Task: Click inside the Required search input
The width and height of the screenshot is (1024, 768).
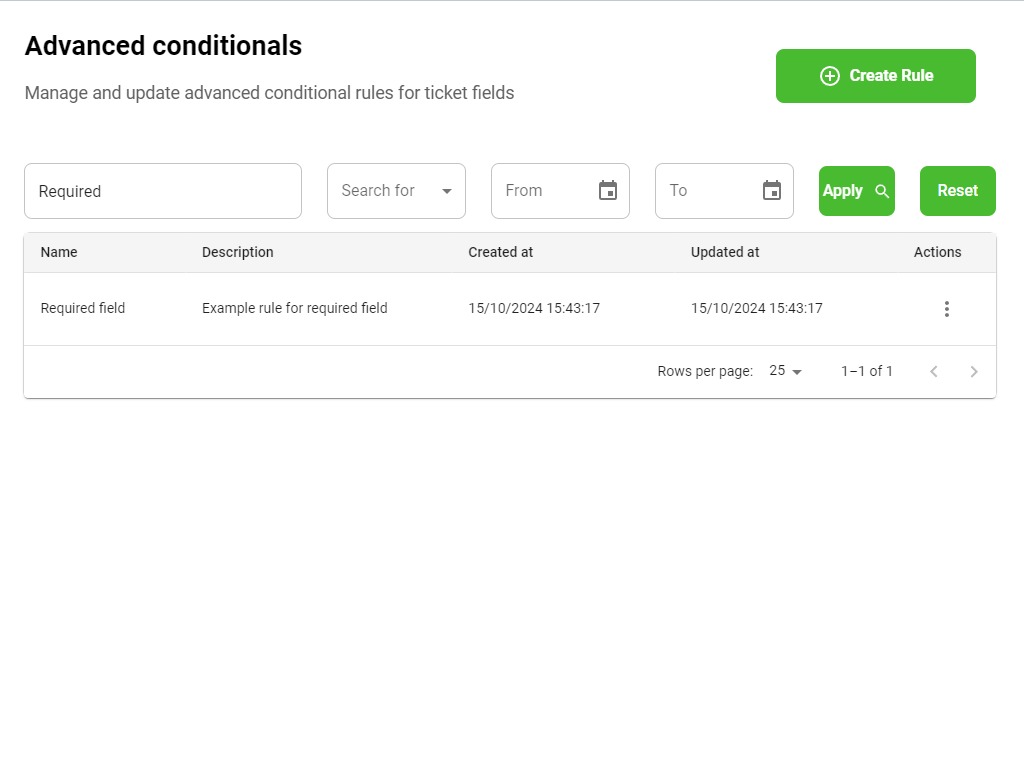Action: click(163, 190)
